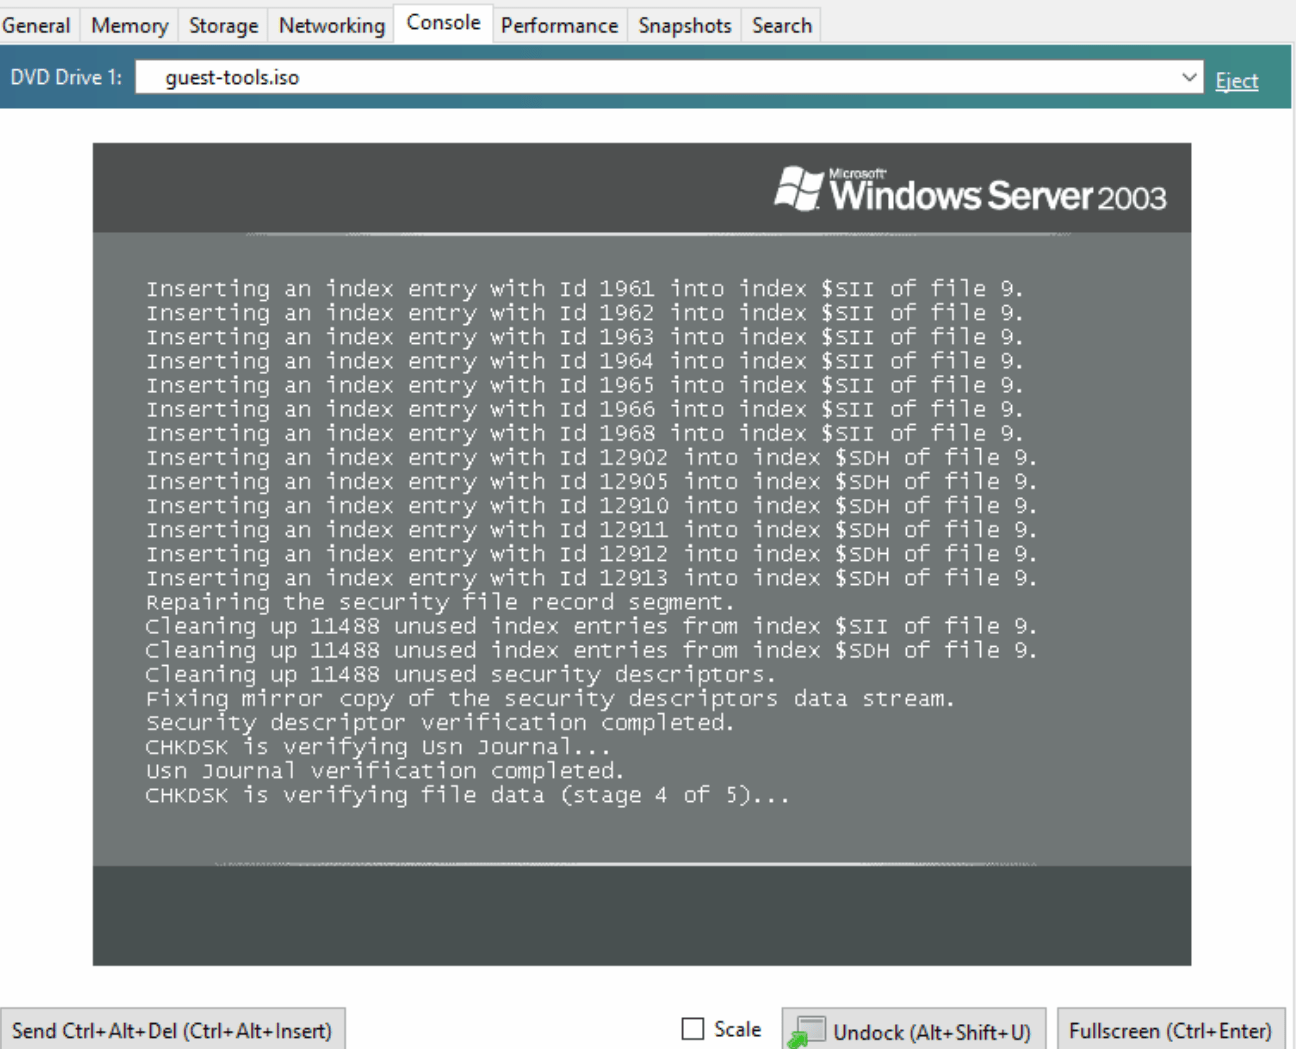Toggle the Scale checkbox
Viewport: 1296px width, 1049px height.
pos(693,1028)
